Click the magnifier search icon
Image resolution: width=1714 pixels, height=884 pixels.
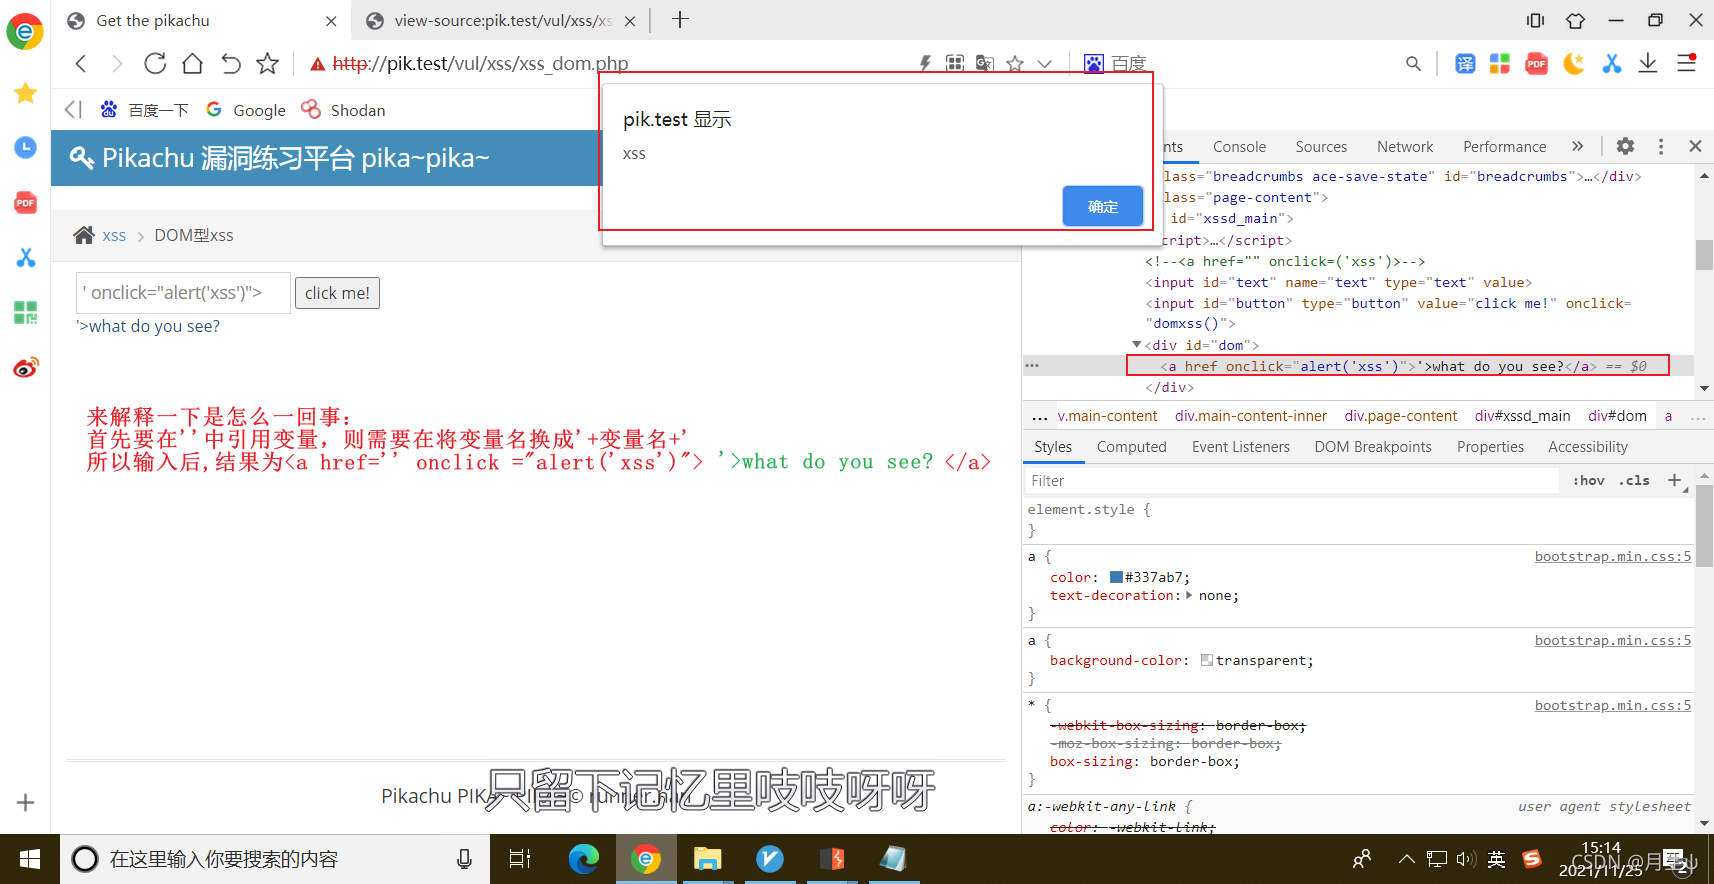(x=1413, y=64)
